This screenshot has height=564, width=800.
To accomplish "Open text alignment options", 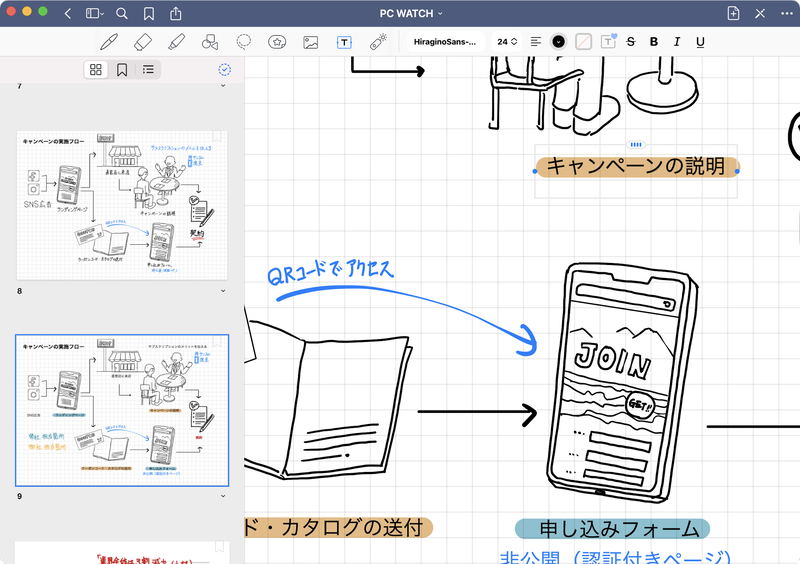I will (x=535, y=42).
